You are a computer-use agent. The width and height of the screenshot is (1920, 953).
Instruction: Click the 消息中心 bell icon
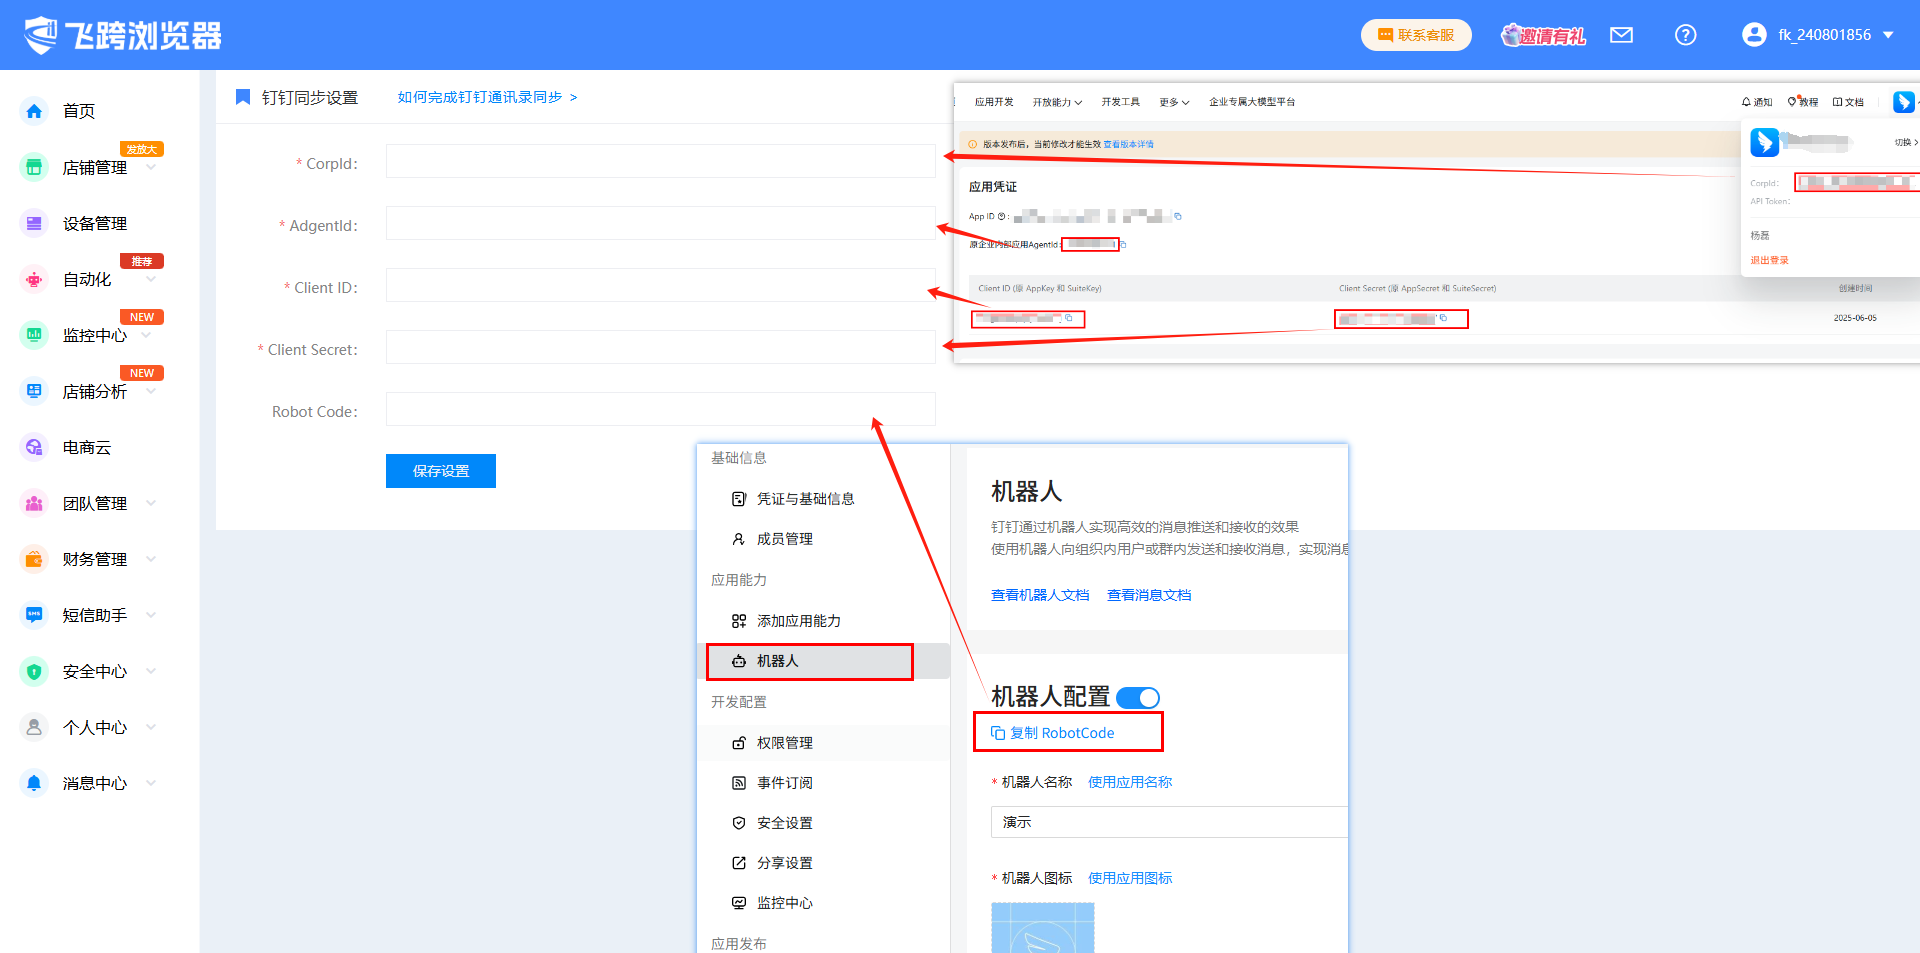34,783
